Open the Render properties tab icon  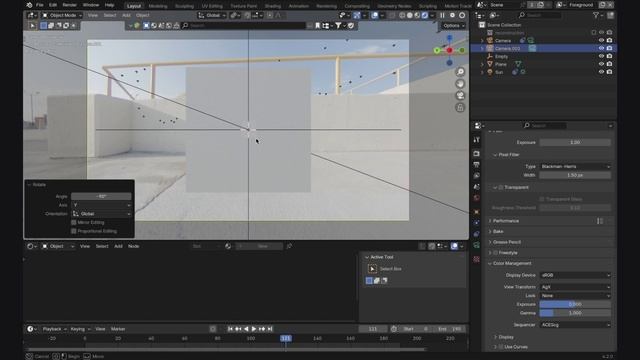[x=476, y=154]
